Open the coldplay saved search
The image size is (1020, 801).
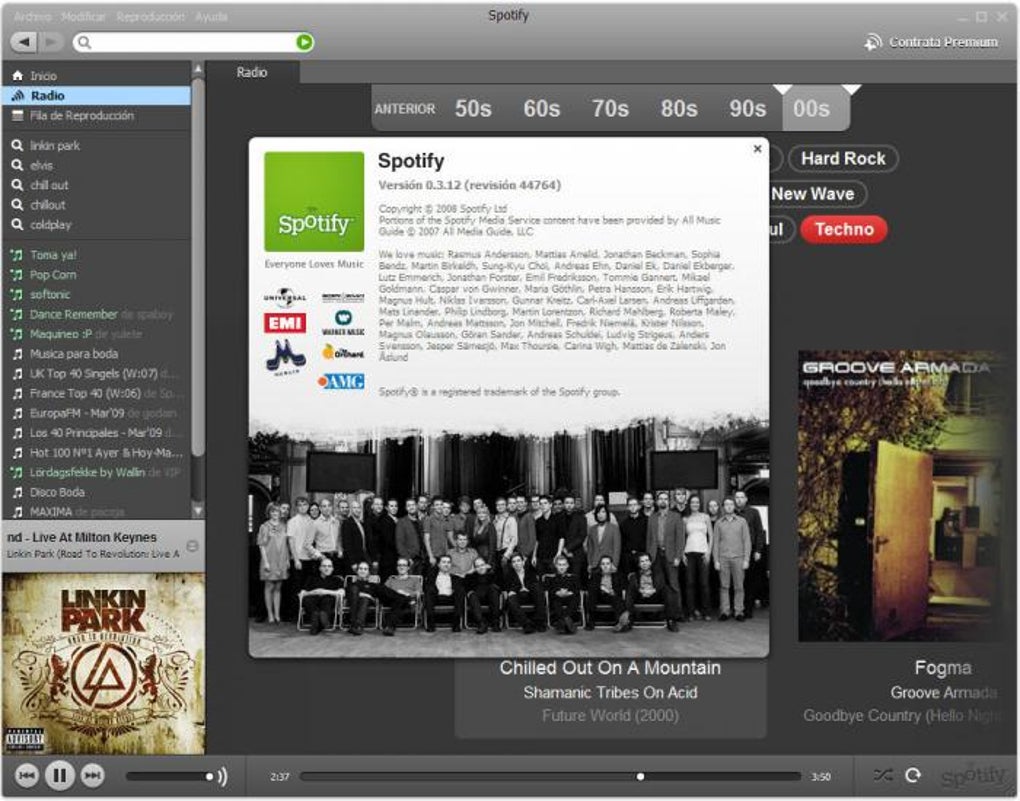coord(97,225)
